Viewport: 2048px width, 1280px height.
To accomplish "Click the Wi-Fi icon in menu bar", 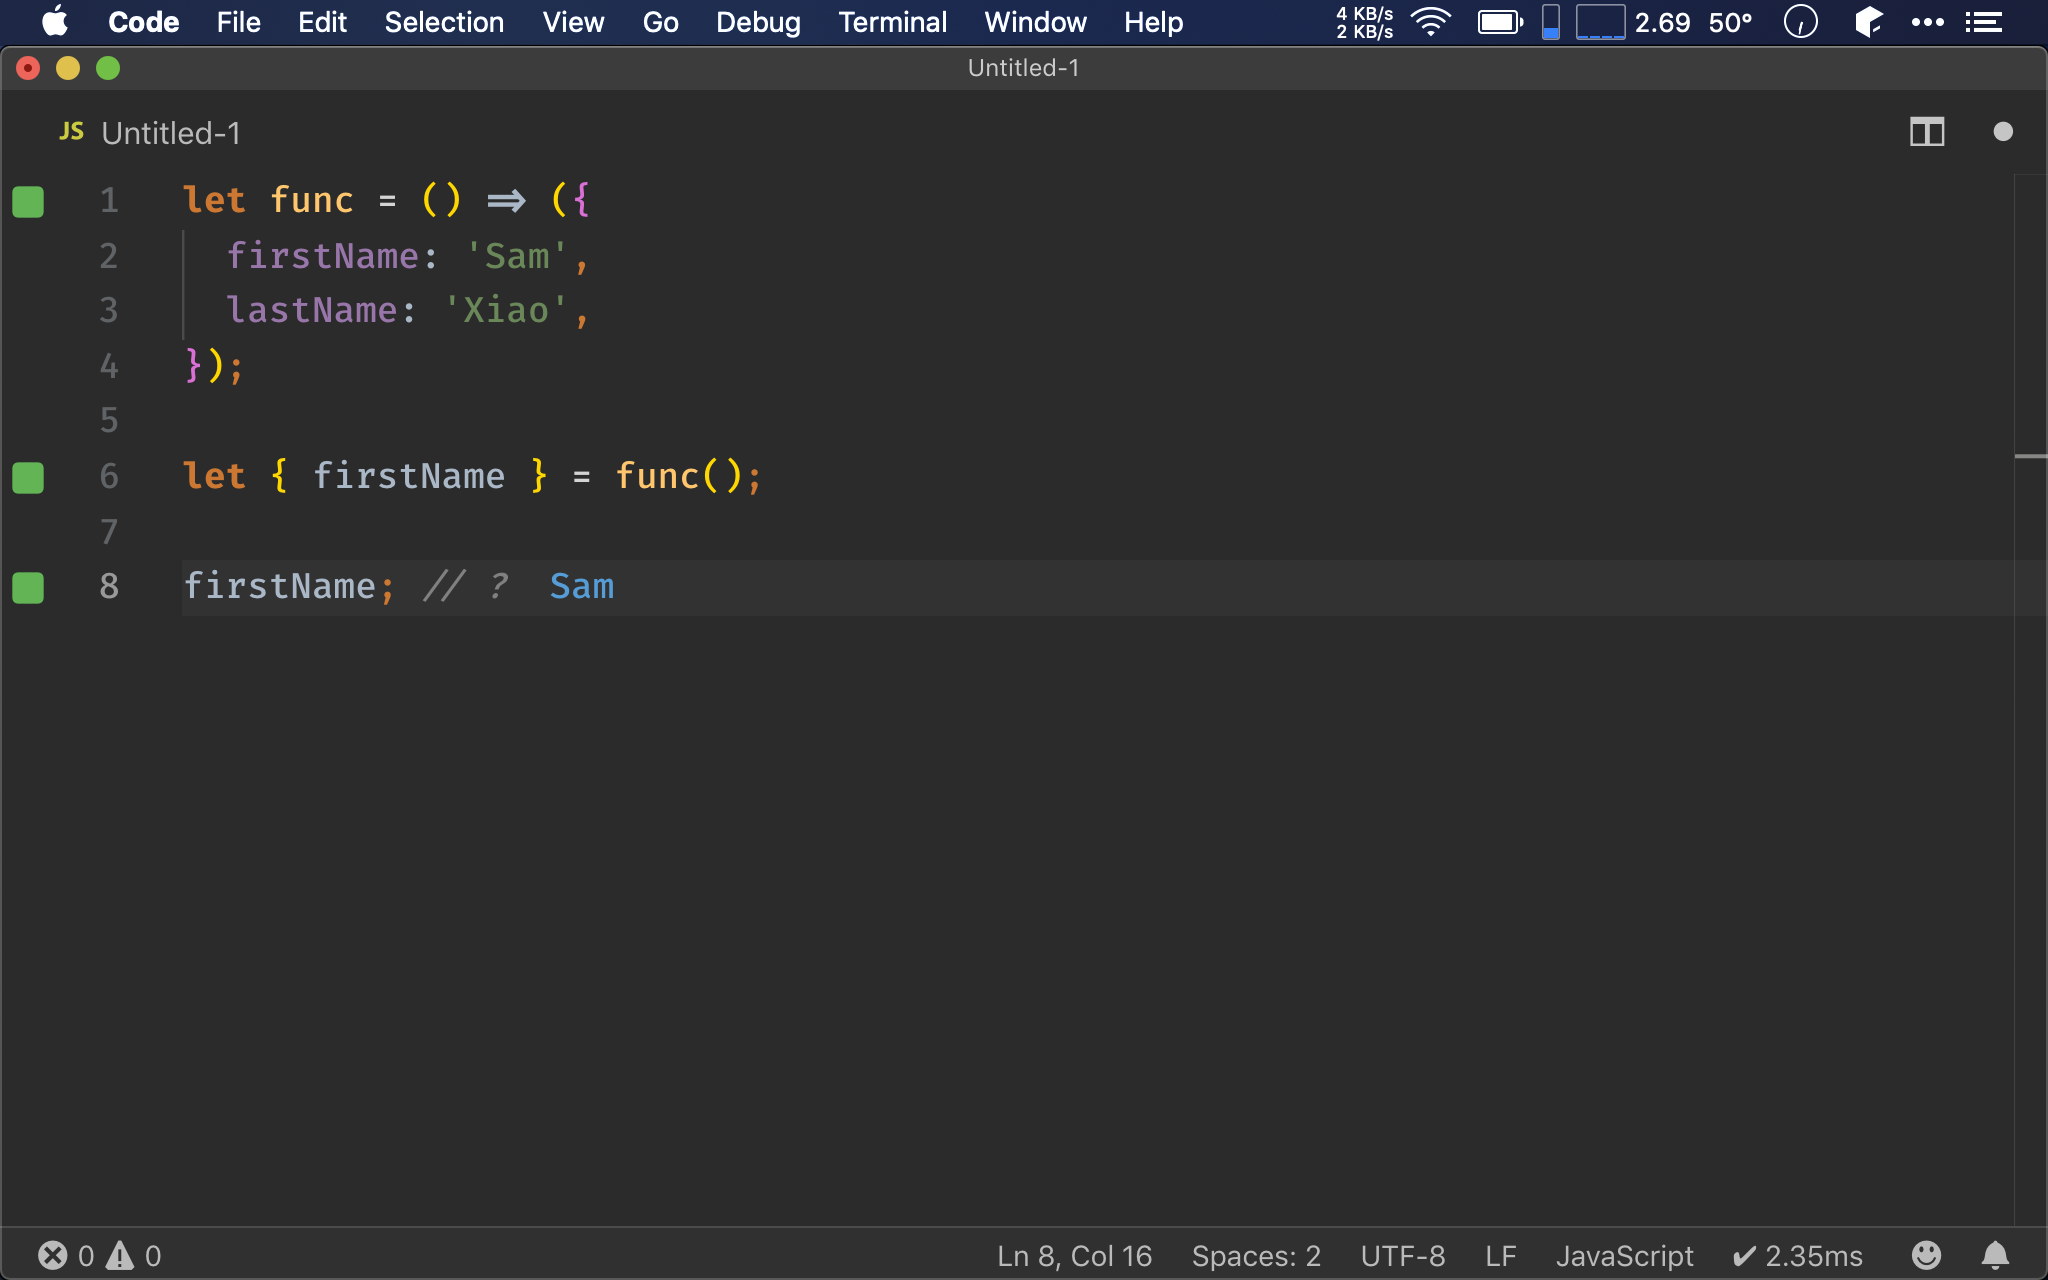I will [1431, 22].
